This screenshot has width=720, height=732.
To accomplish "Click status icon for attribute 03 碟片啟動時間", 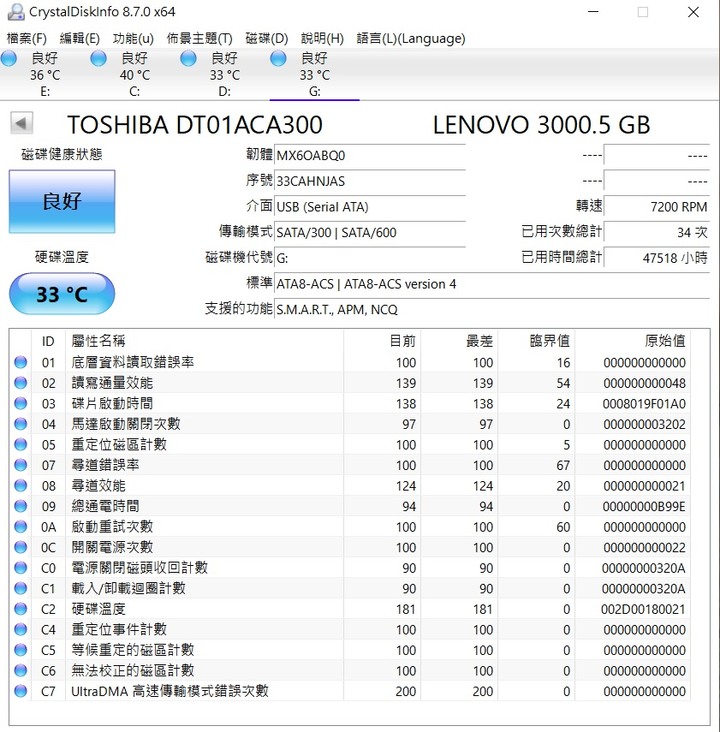I will 21,403.
